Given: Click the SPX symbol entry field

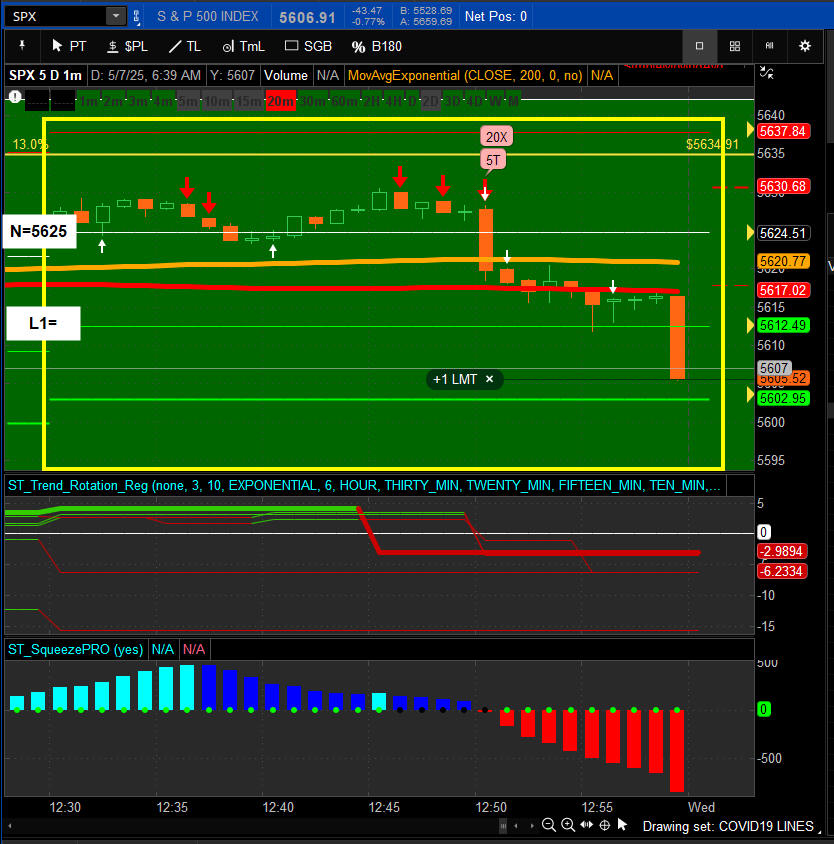Looking at the screenshot, I should (x=56, y=16).
